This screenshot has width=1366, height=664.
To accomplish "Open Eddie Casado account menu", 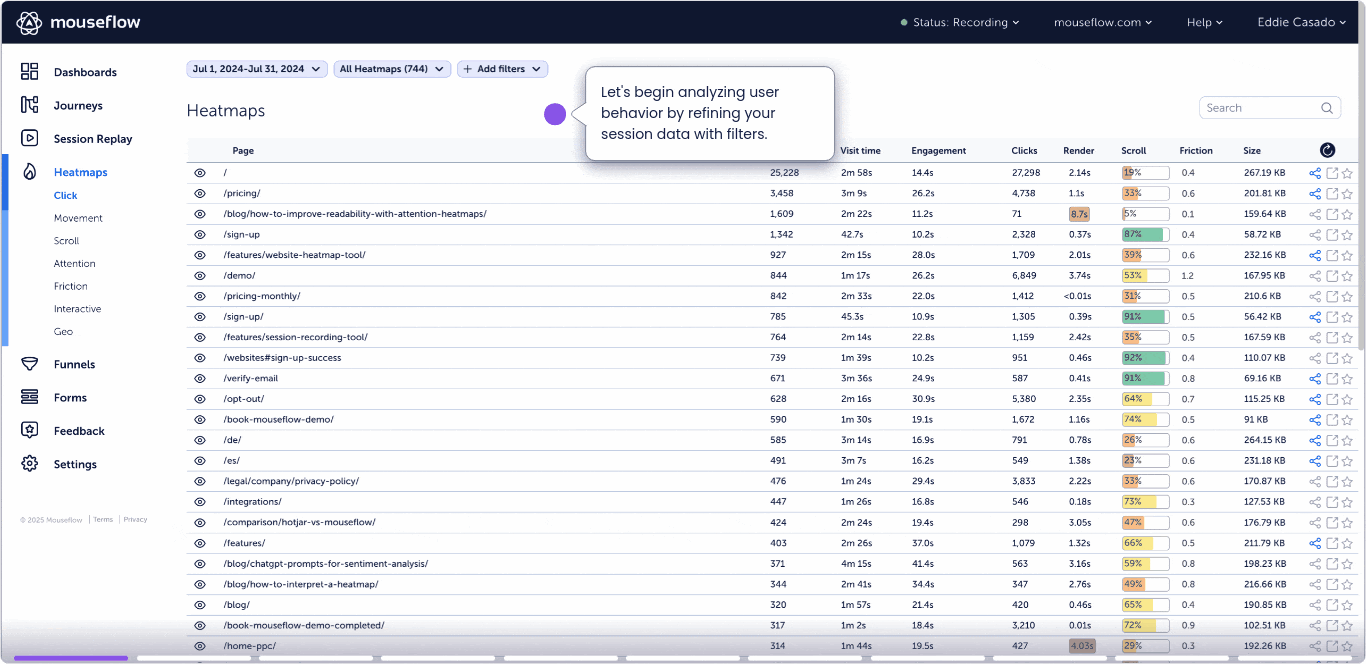I will 1302,22.
